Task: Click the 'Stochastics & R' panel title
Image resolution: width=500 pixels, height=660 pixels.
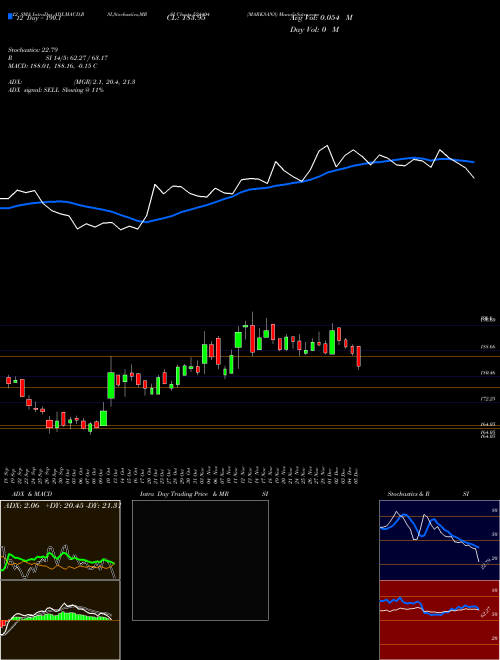Action: (x=409, y=494)
